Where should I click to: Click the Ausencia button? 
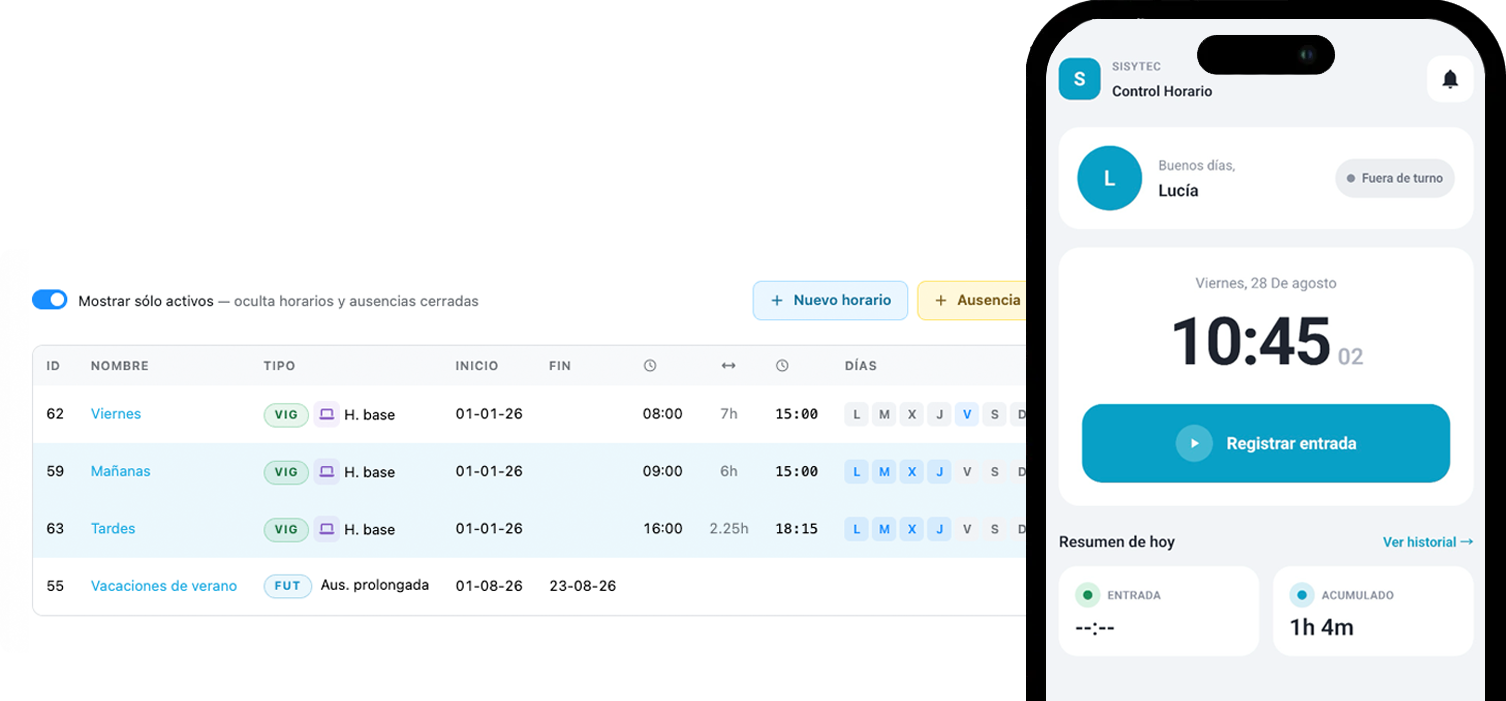click(973, 300)
